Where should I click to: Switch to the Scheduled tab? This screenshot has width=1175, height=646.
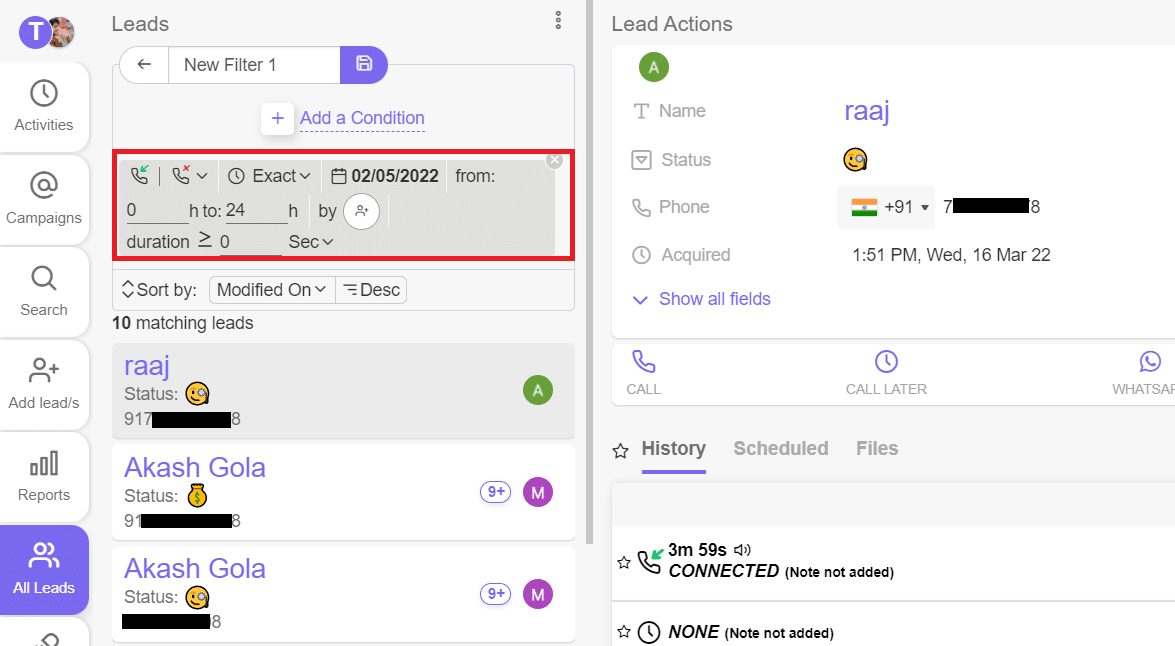coord(780,449)
